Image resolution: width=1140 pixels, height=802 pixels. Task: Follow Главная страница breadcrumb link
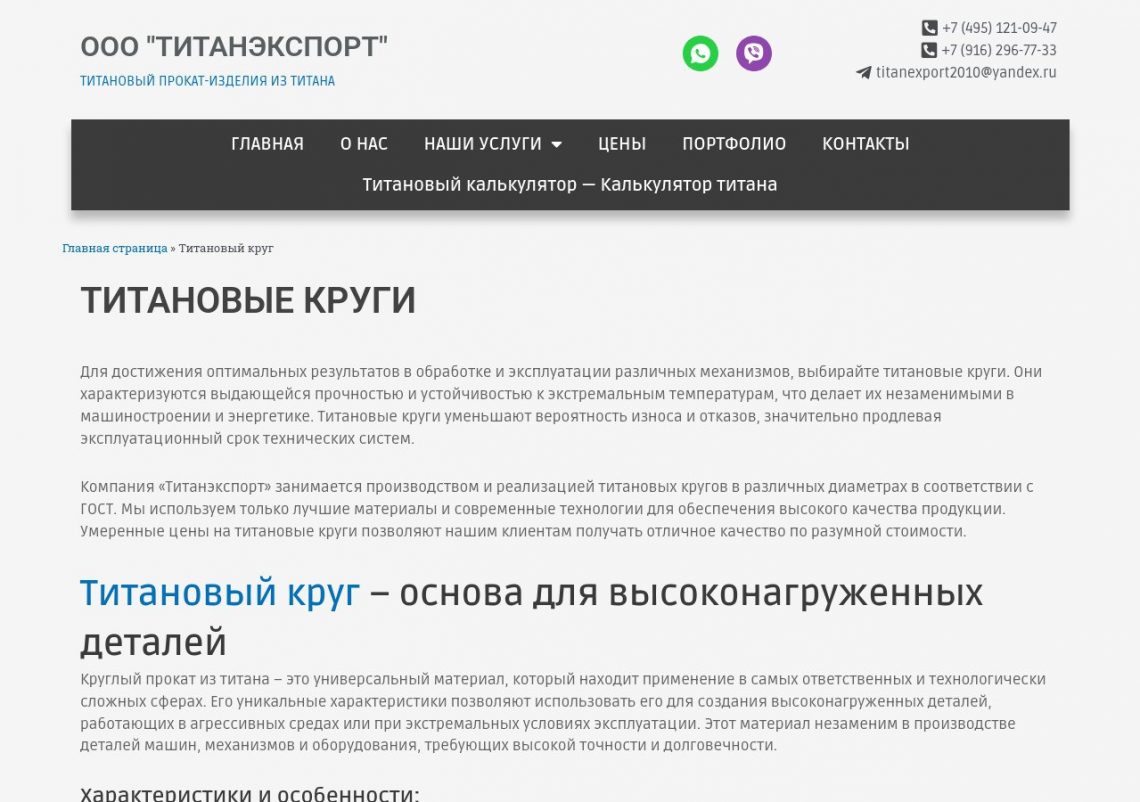[114, 248]
